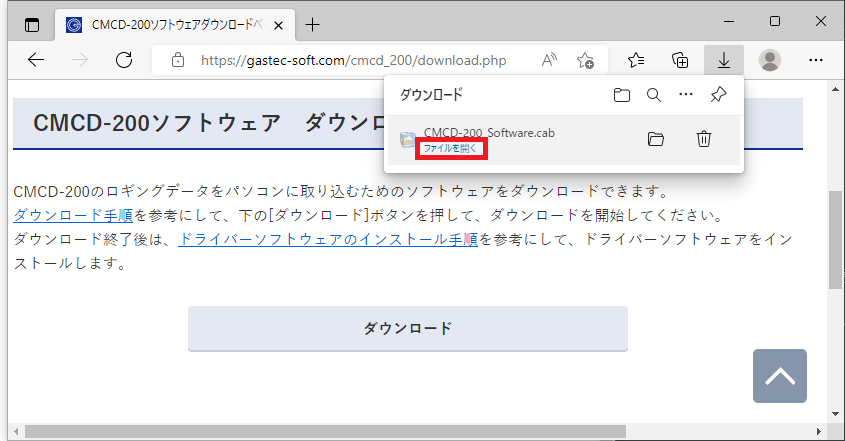Click vertical scrollbar up arrow
This screenshot has width=845, height=441.
pos(835,89)
